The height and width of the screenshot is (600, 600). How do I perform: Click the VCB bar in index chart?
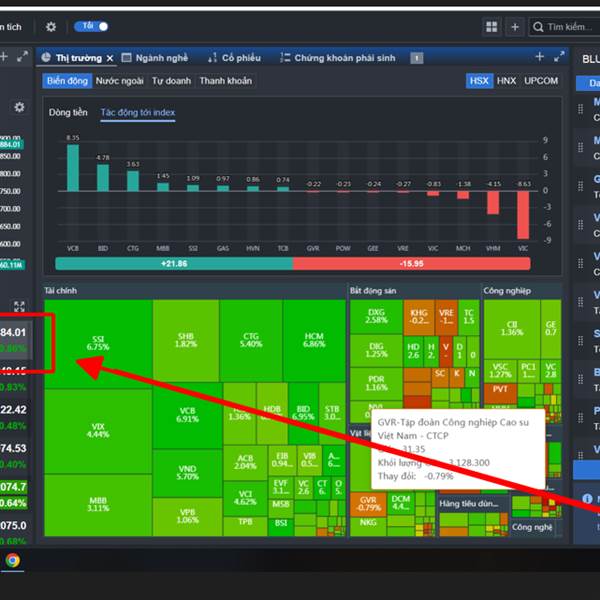73,168
